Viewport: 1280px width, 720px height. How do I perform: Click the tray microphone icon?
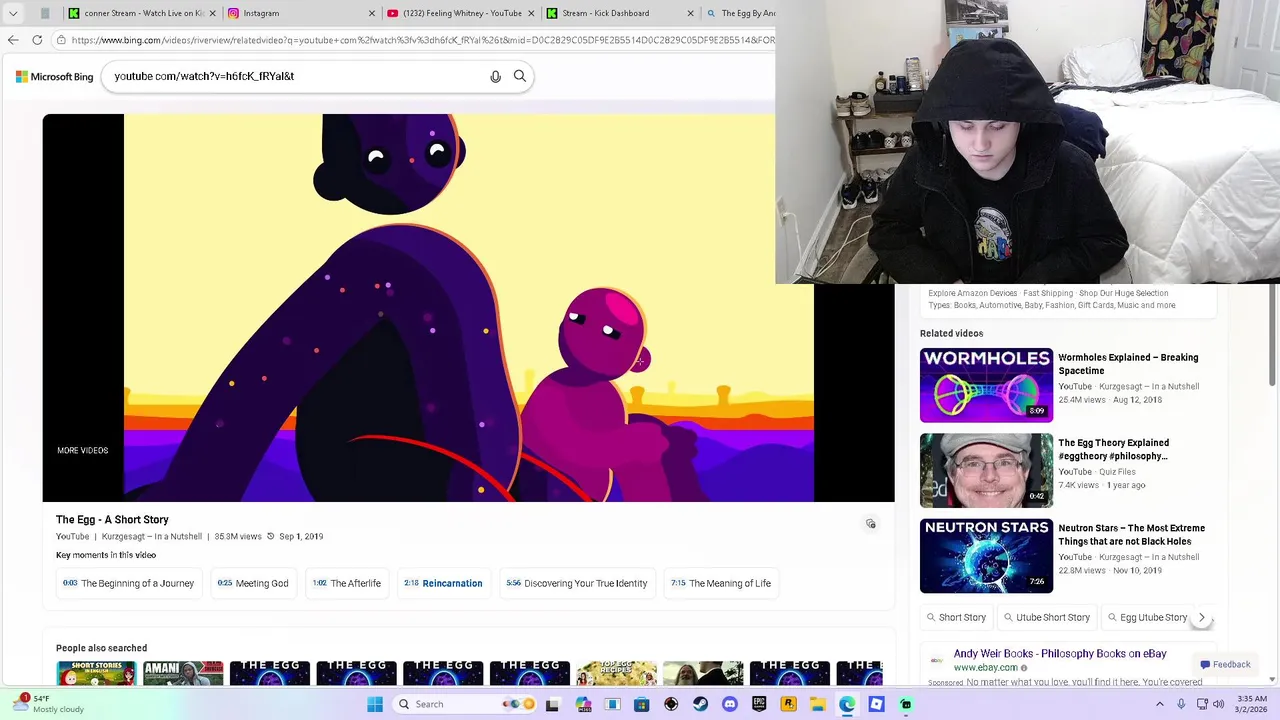pos(1181,704)
